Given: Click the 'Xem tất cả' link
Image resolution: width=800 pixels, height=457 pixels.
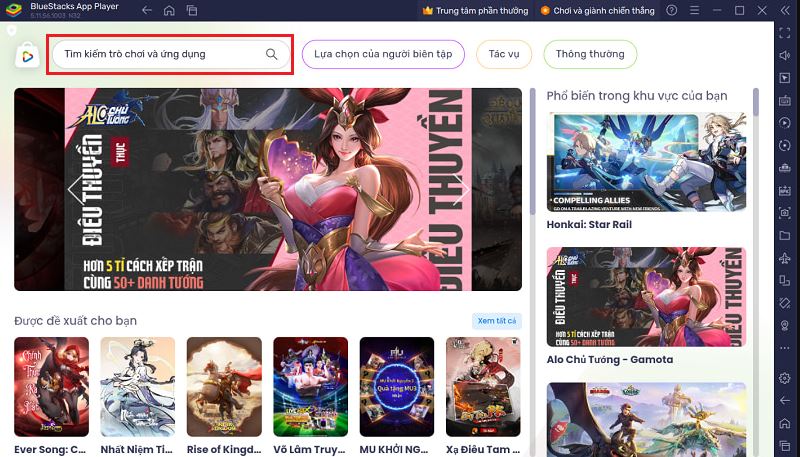Looking at the screenshot, I should click(x=496, y=321).
